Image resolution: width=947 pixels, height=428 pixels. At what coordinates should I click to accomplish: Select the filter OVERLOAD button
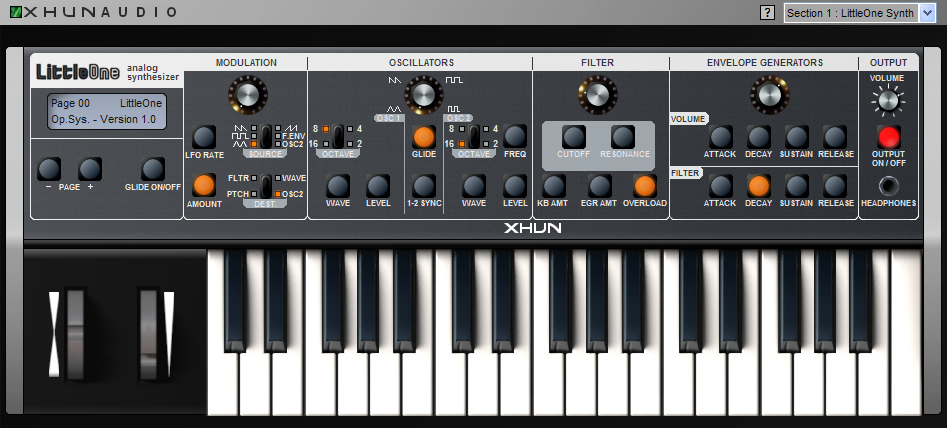coord(645,187)
